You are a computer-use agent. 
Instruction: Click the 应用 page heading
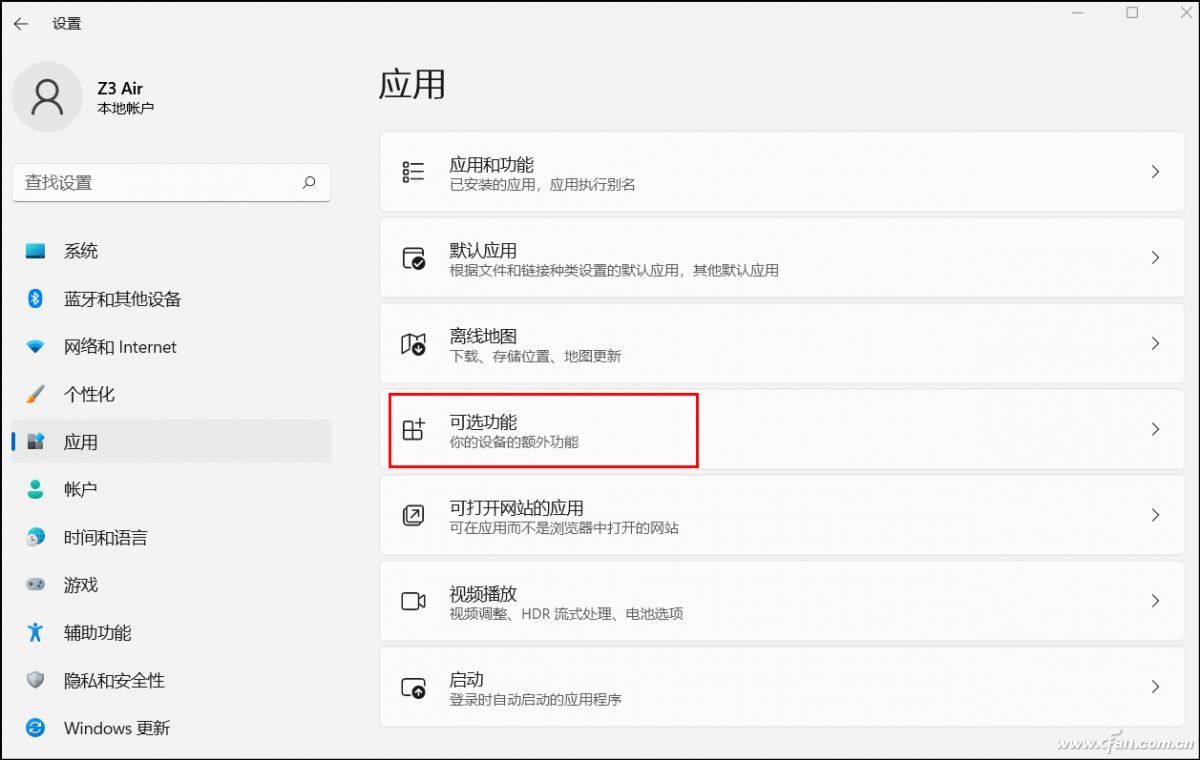tap(412, 84)
